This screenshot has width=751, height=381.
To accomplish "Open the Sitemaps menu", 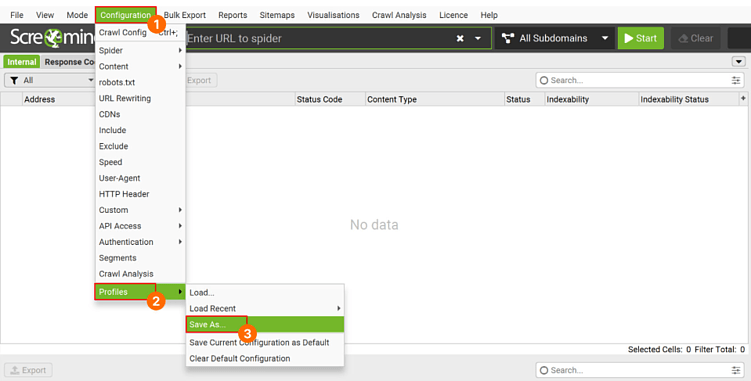I will click(x=277, y=15).
